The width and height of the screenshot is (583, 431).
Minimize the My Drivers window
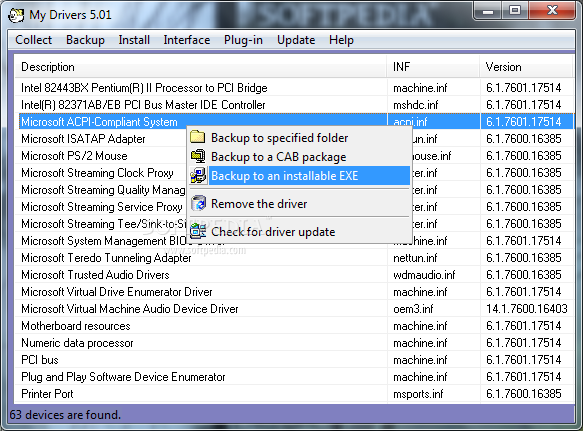(488, 11)
